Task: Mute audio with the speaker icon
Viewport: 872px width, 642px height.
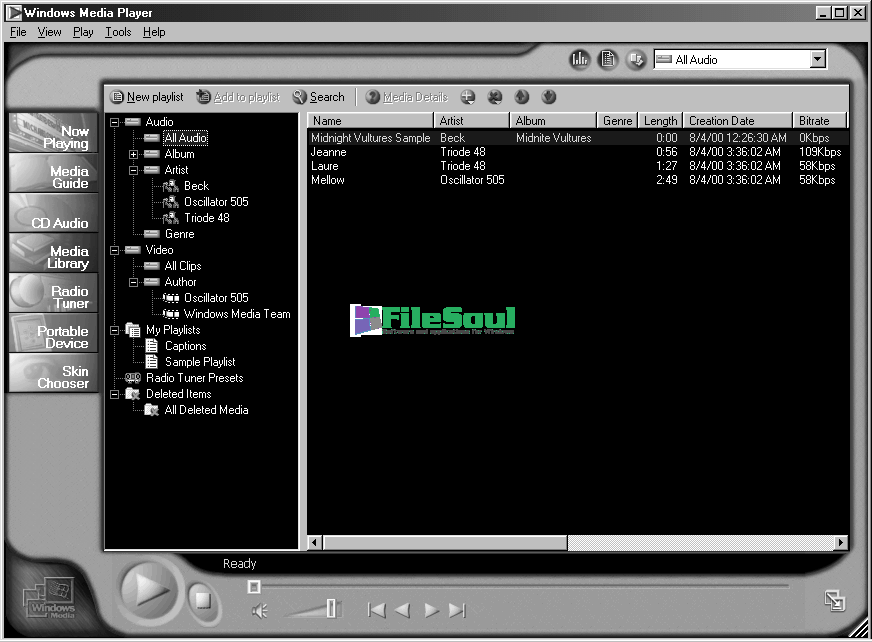Action: tap(260, 611)
